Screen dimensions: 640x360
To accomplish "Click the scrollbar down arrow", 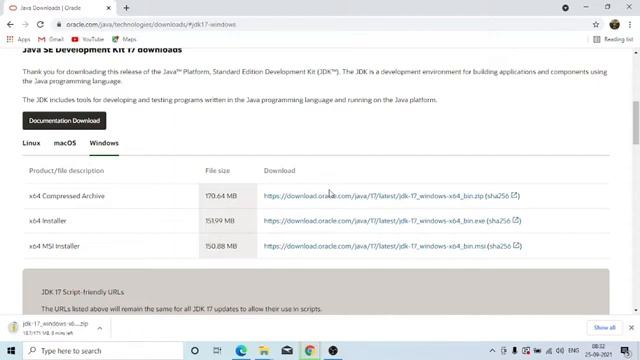I will [x=636, y=310].
